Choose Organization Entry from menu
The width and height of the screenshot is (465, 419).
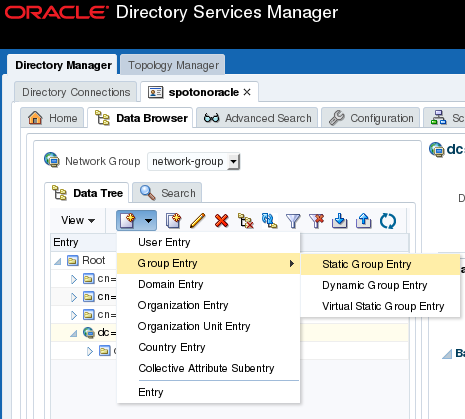209,305
